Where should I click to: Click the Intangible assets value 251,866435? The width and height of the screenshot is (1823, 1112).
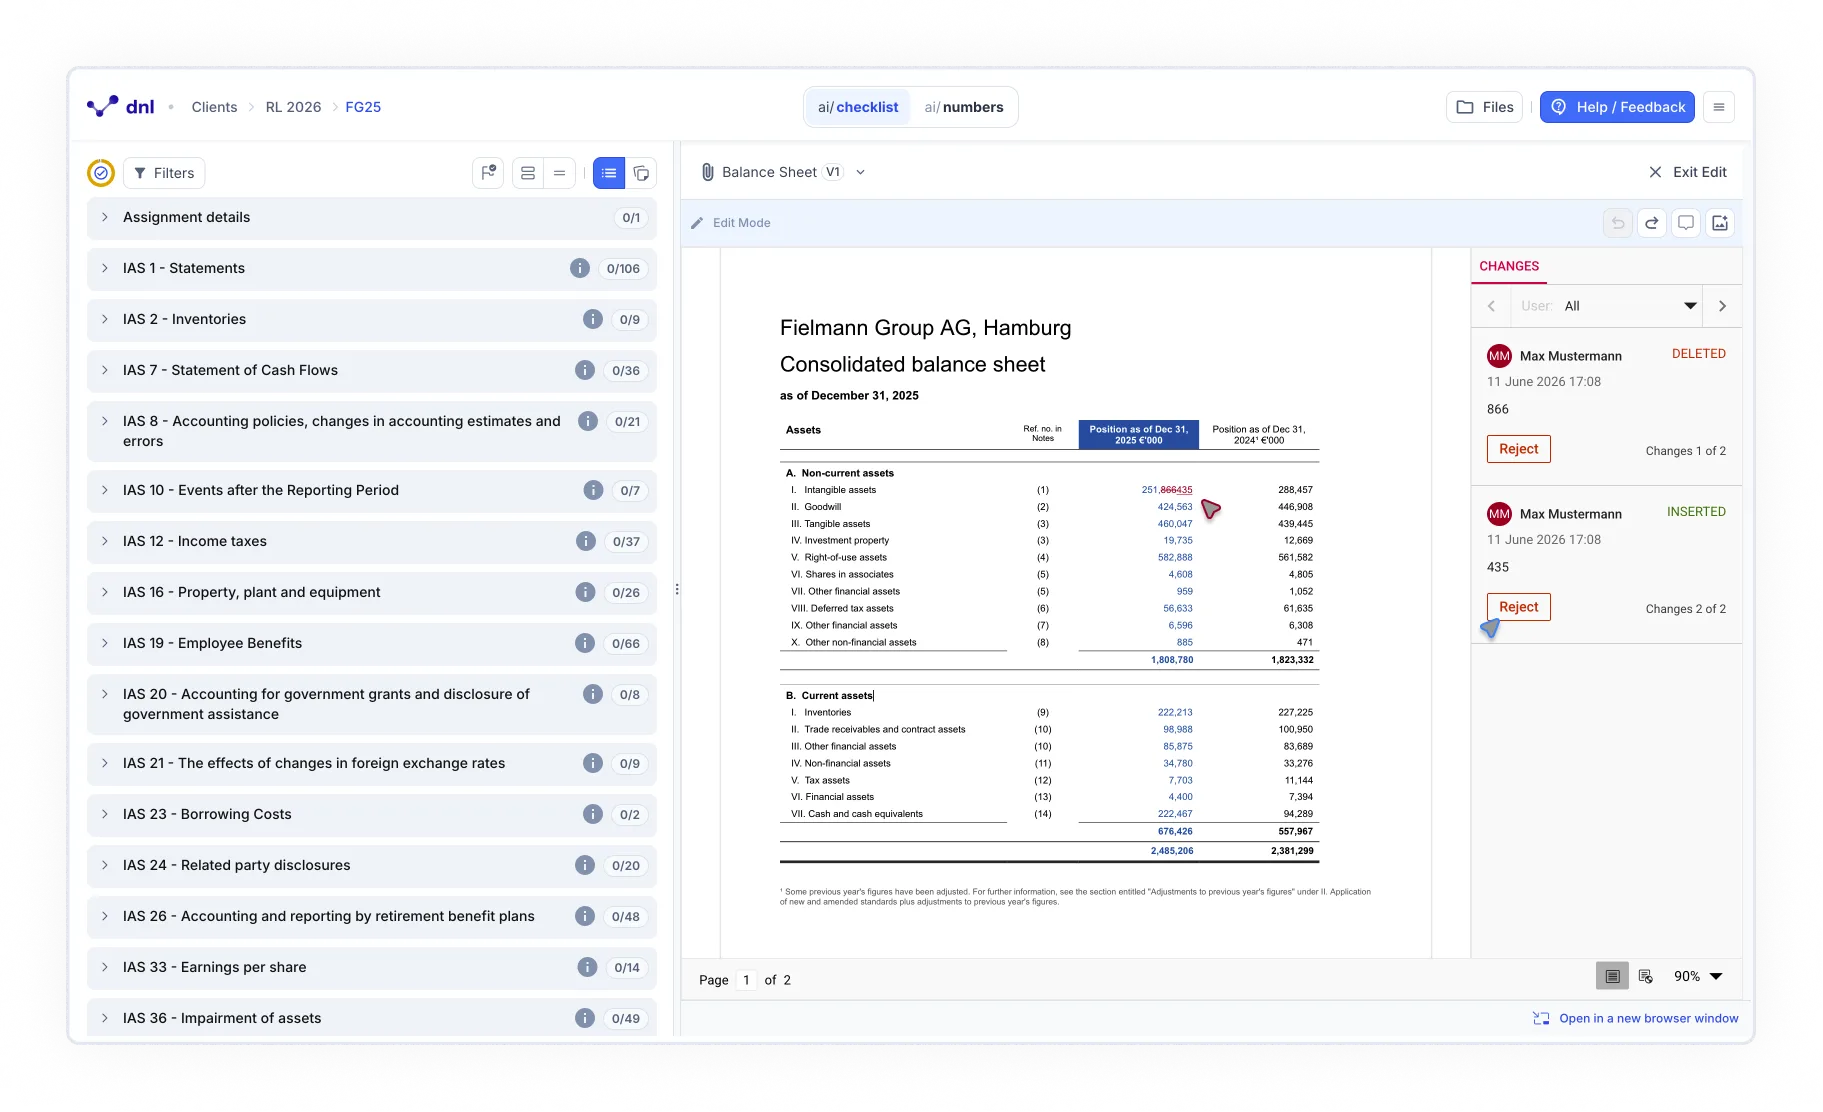[x=1166, y=490]
